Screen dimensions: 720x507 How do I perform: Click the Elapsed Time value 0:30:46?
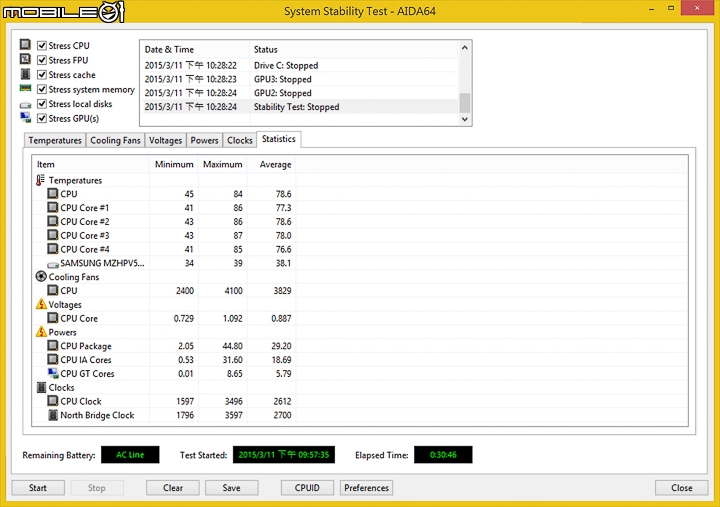pos(443,455)
